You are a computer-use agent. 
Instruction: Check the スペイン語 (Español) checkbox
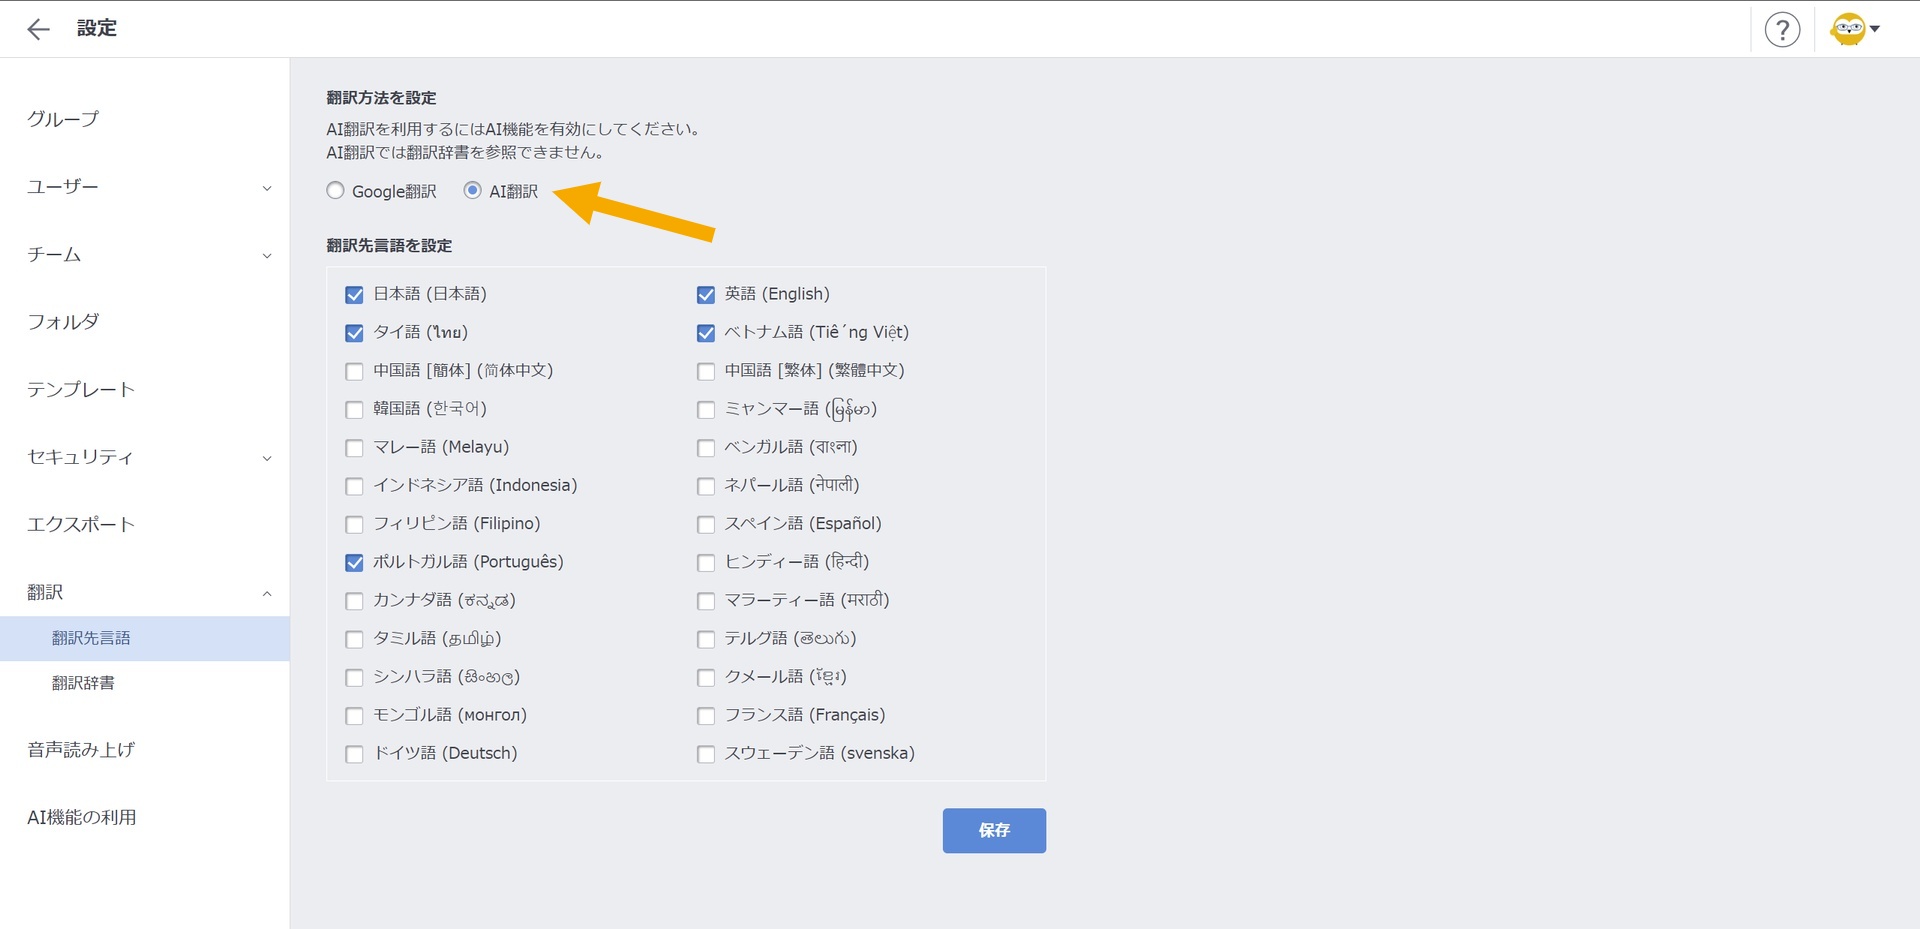coord(706,525)
